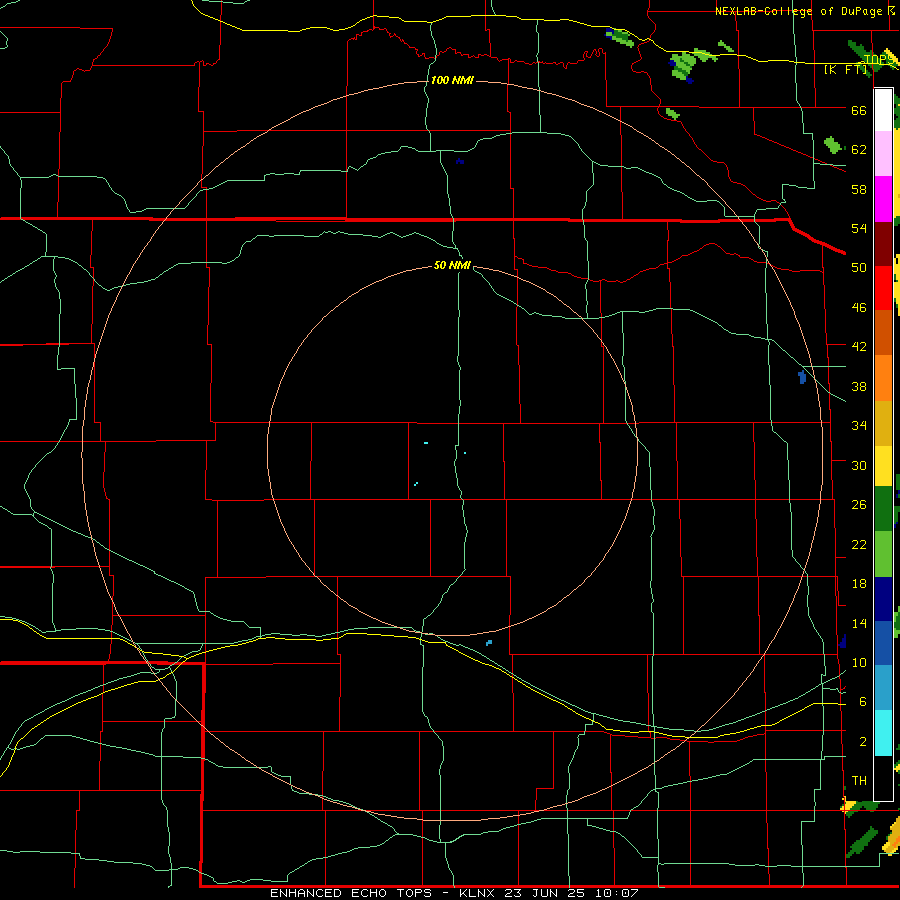Pick the bright yellow legend swatch
Image resolution: width=900 pixels, height=900 pixels.
coord(883,466)
